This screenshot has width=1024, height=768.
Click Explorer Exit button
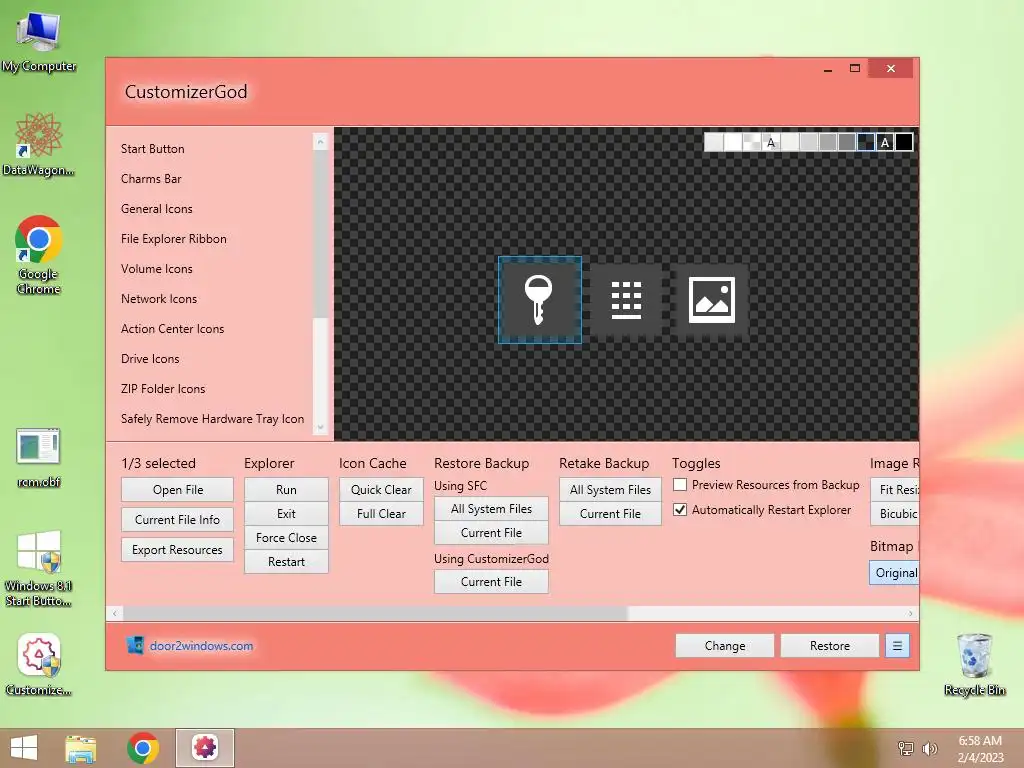[x=286, y=514]
